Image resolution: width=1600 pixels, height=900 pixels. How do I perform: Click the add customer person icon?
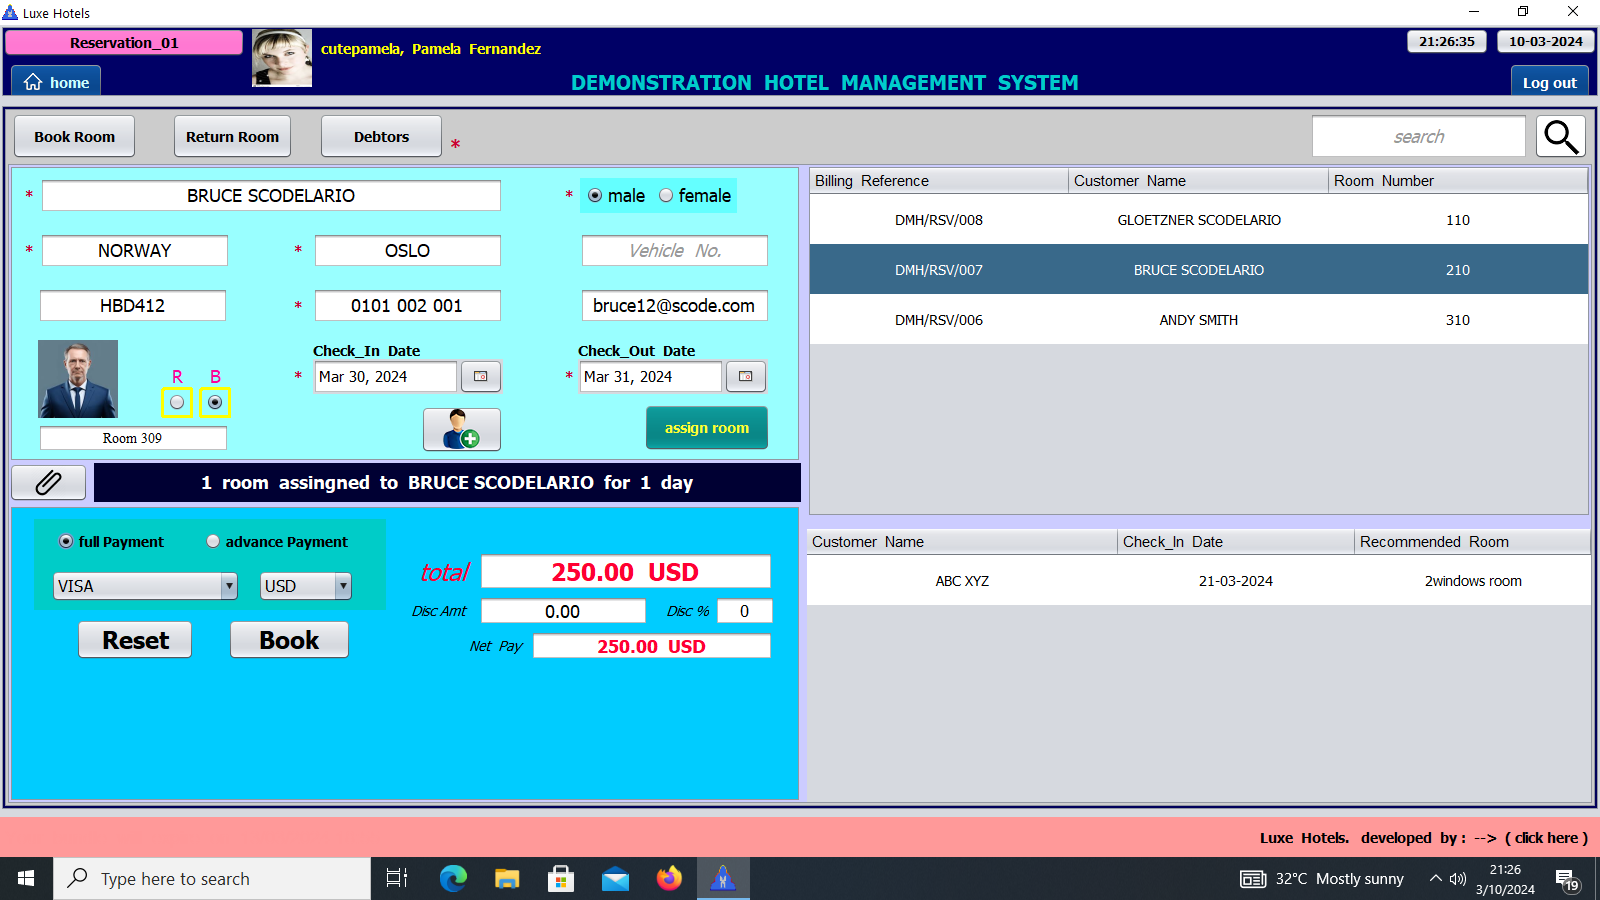pos(461,429)
